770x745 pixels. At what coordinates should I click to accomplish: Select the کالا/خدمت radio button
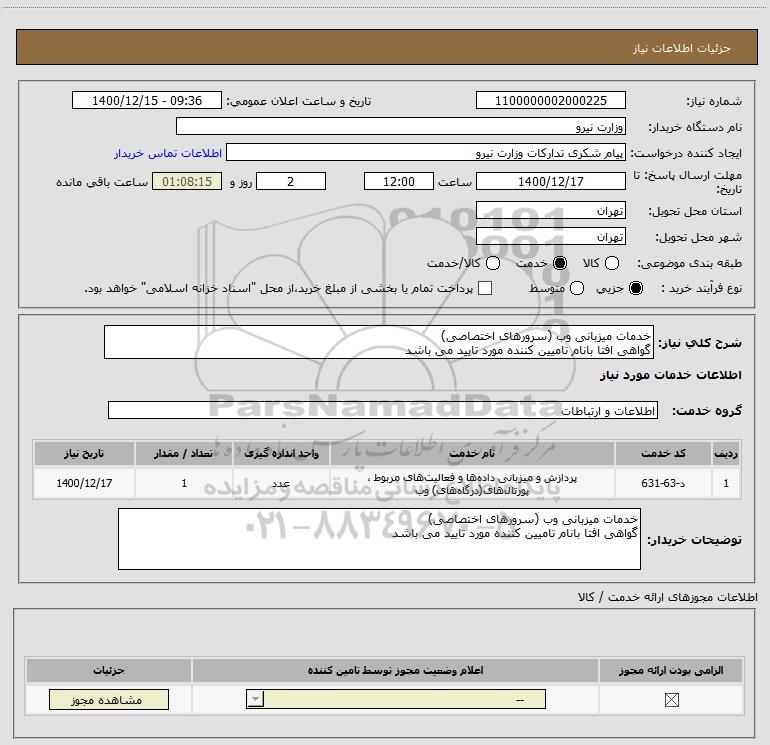[x=493, y=263]
